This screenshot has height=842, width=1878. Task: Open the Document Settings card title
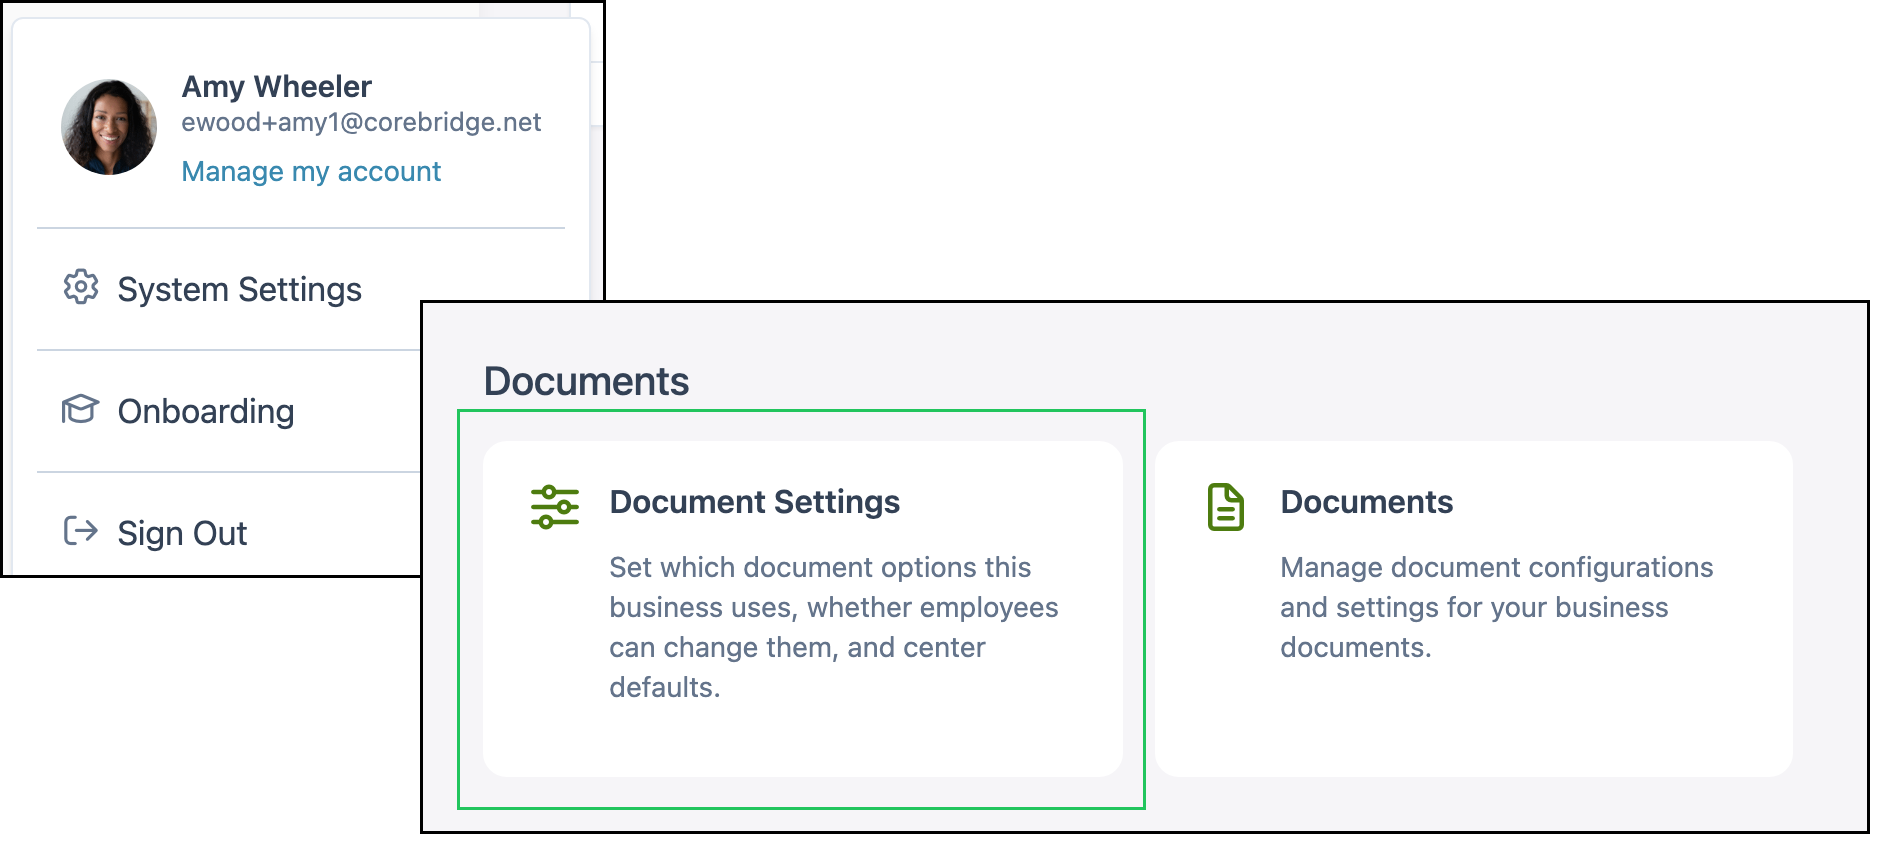coord(755,502)
